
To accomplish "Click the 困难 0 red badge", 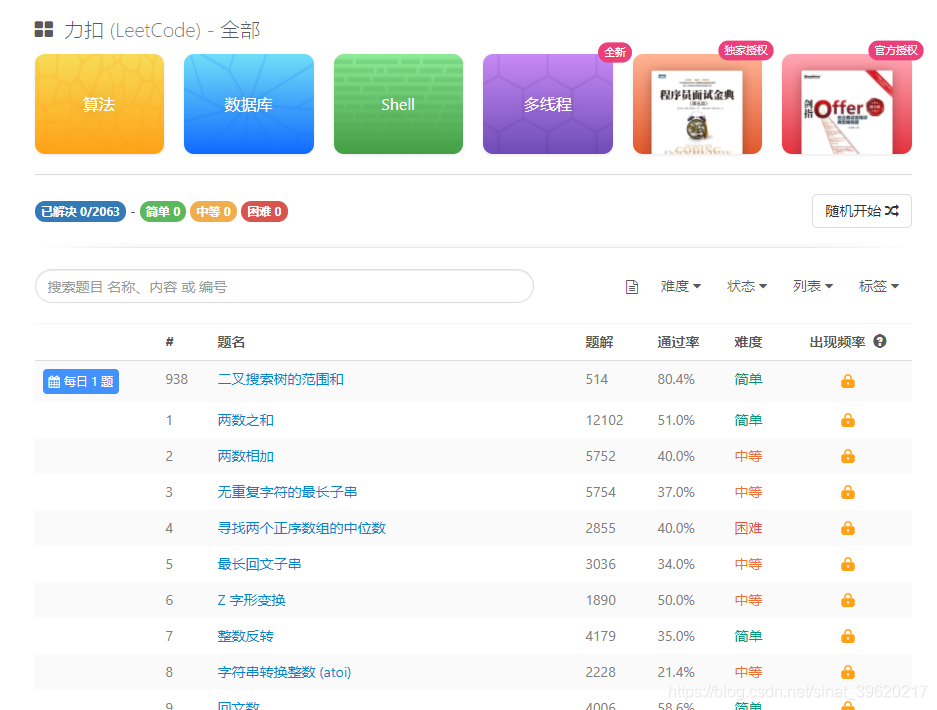I will click(x=264, y=212).
